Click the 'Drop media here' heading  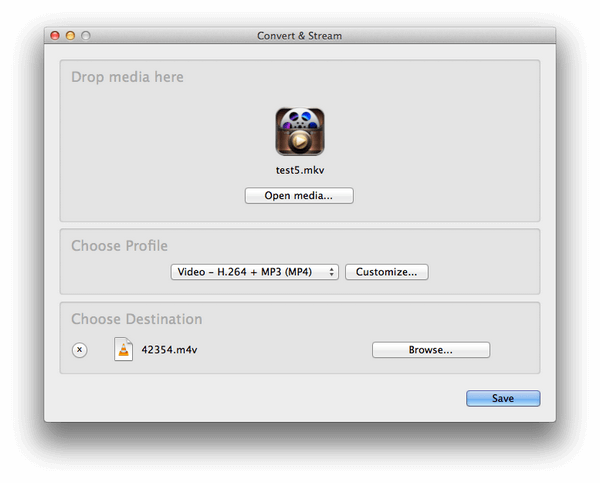[x=127, y=77]
